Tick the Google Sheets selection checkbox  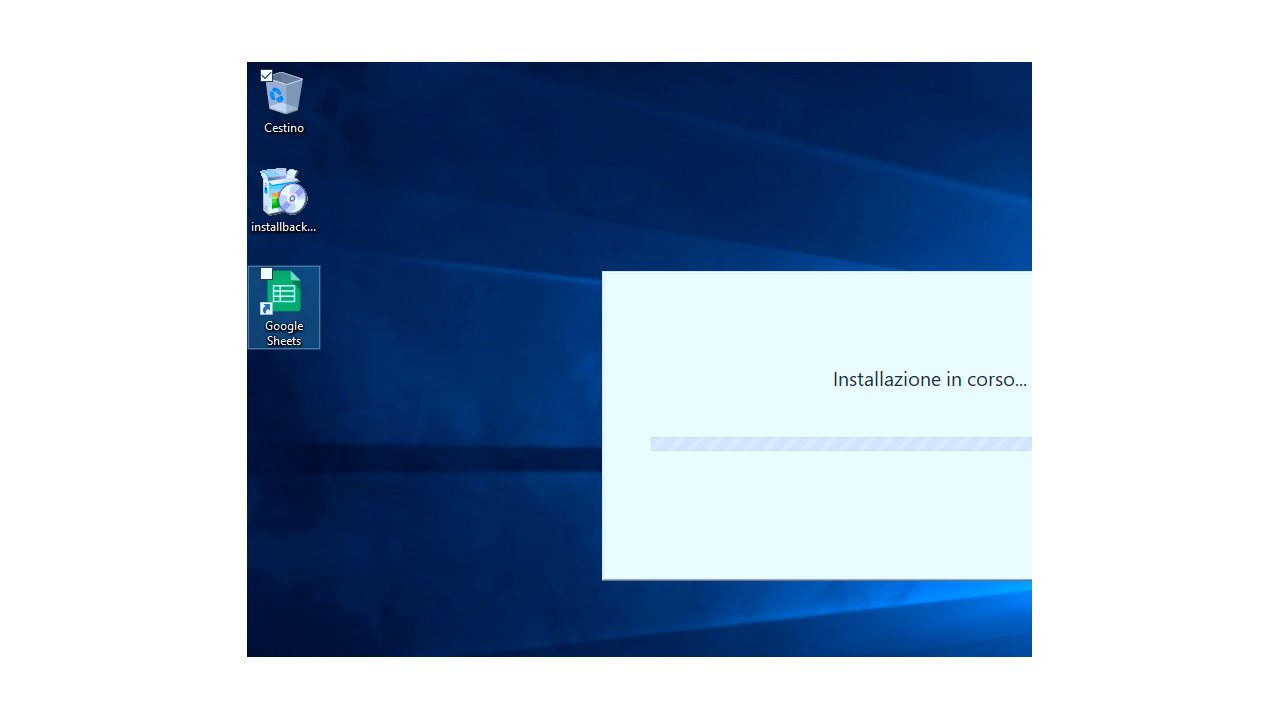click(x=266, y=274)
